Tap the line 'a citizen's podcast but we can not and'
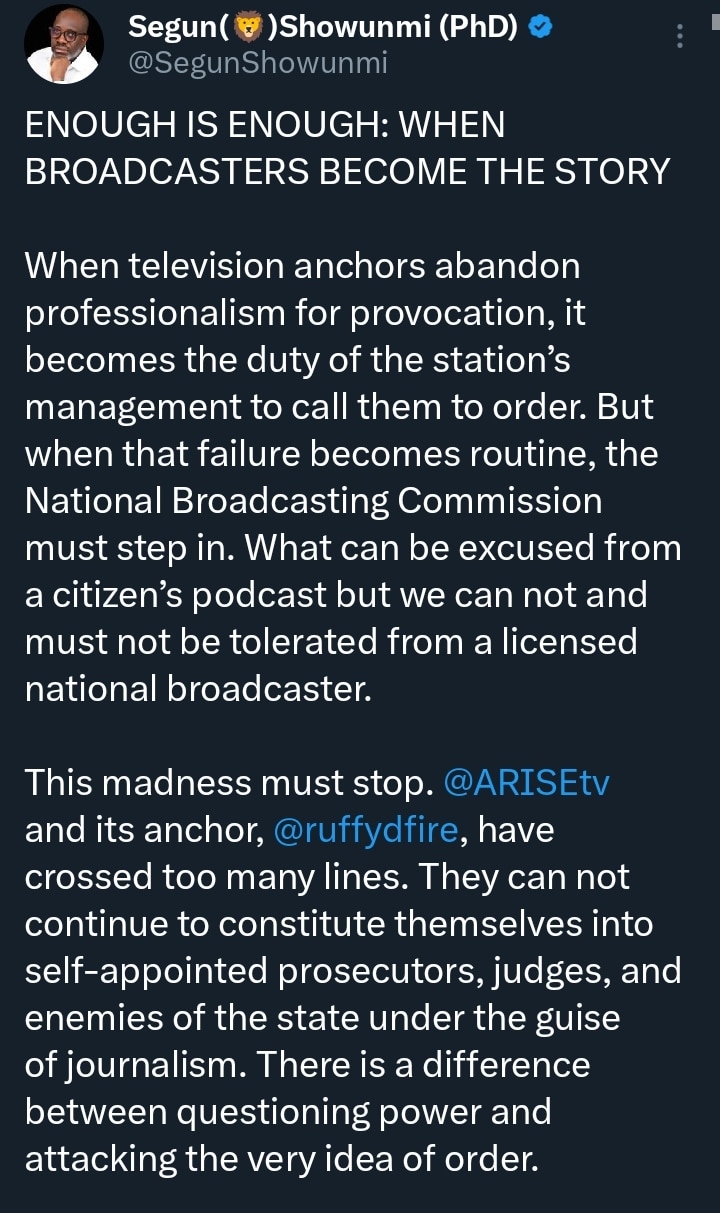The height and width of the screenshot is (1213, 720). pos(336,595)
